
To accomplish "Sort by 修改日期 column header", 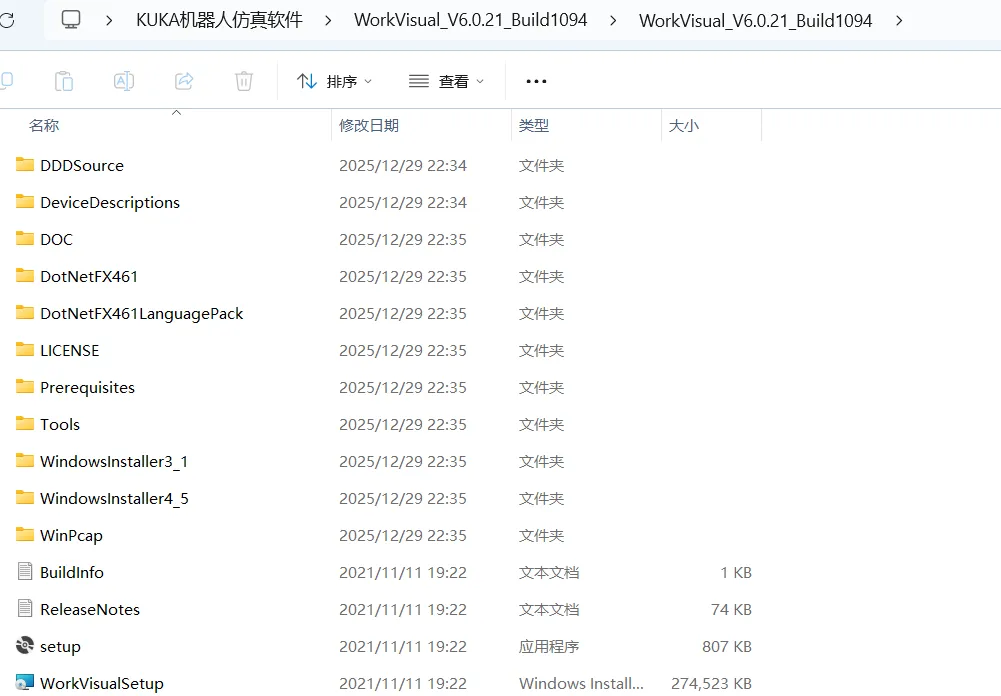I will click(369, 126).
